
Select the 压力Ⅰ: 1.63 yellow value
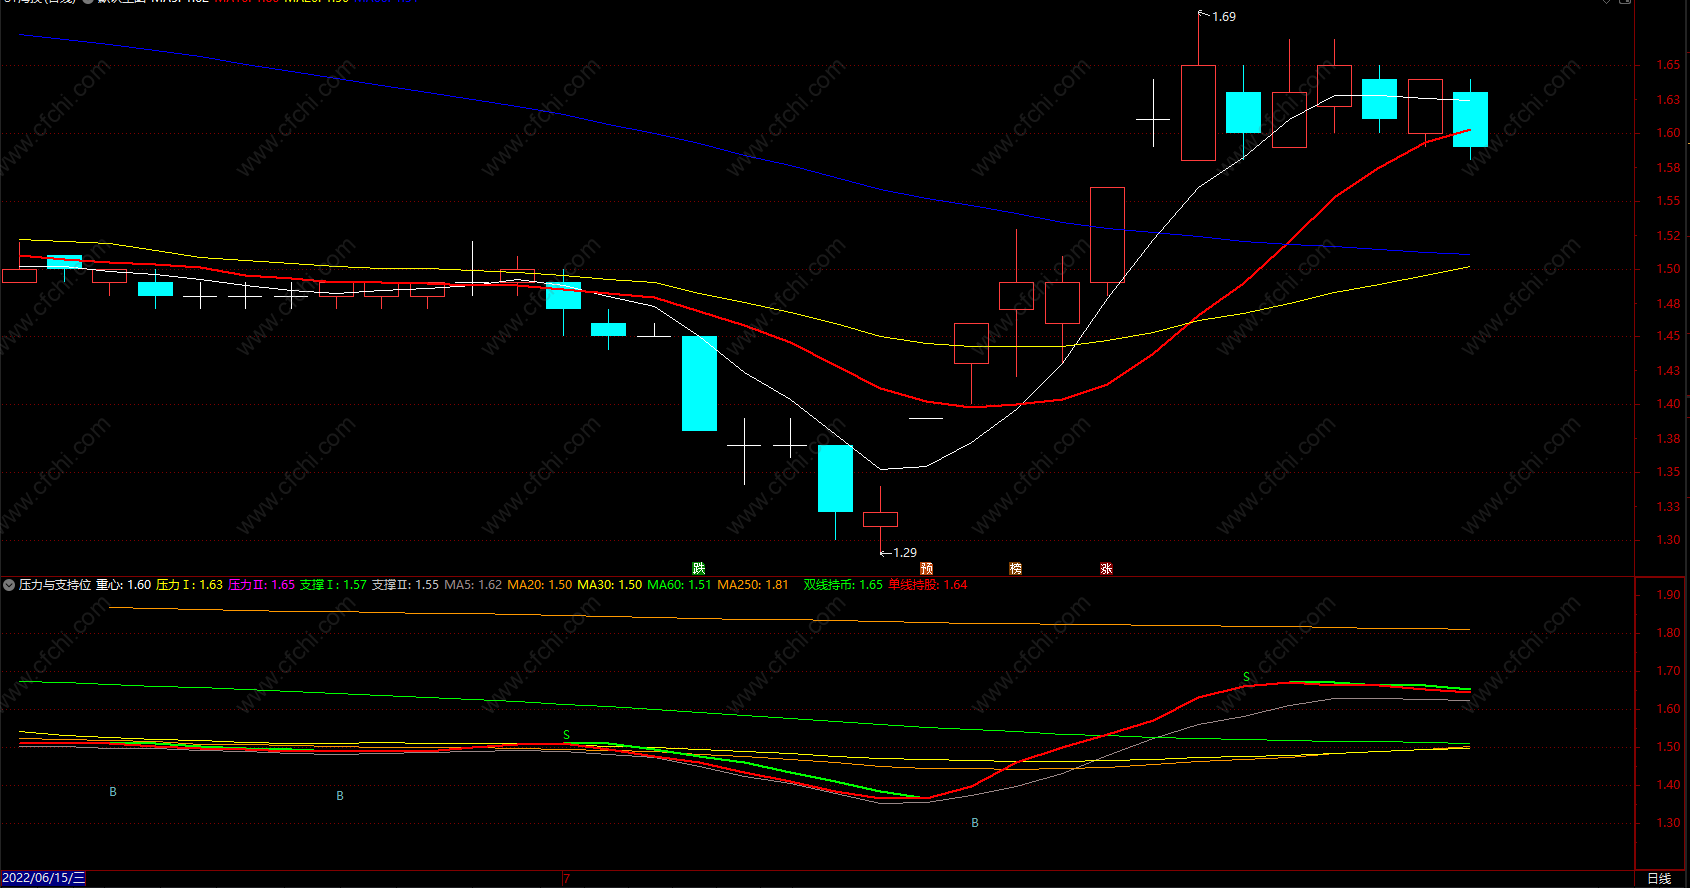[189, 585]
